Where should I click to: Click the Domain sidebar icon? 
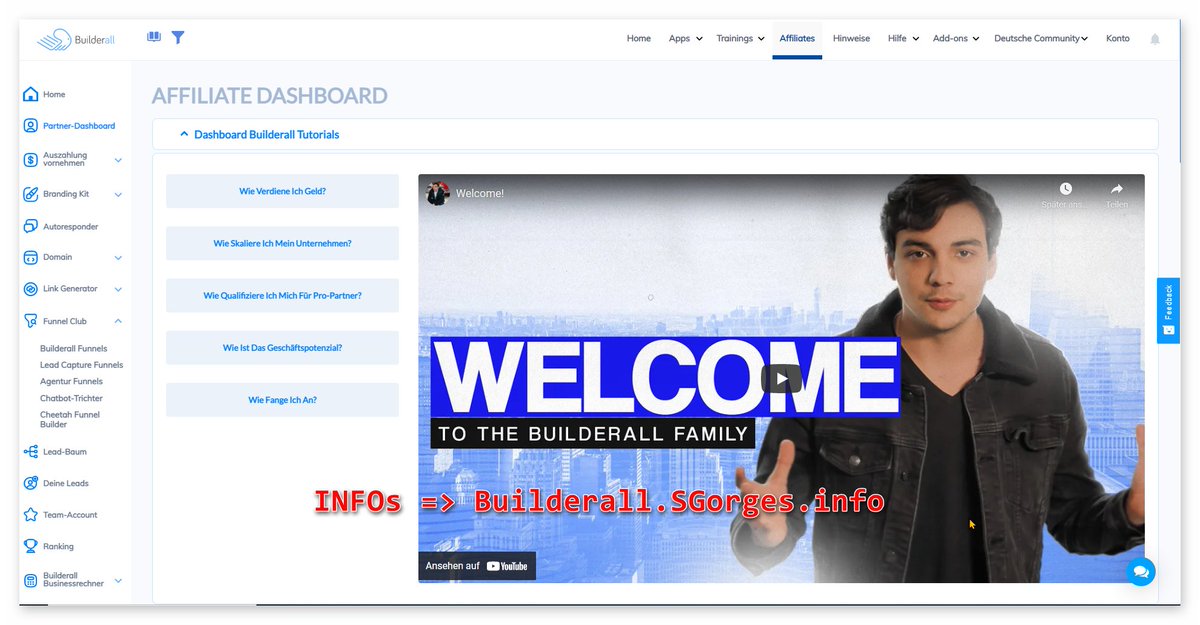30,257
